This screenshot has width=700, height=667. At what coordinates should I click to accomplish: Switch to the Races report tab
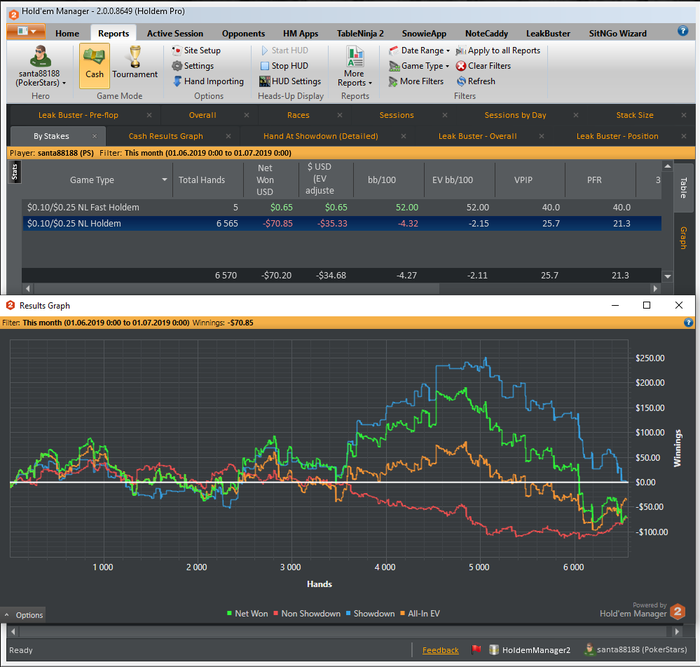click(298, 115)
